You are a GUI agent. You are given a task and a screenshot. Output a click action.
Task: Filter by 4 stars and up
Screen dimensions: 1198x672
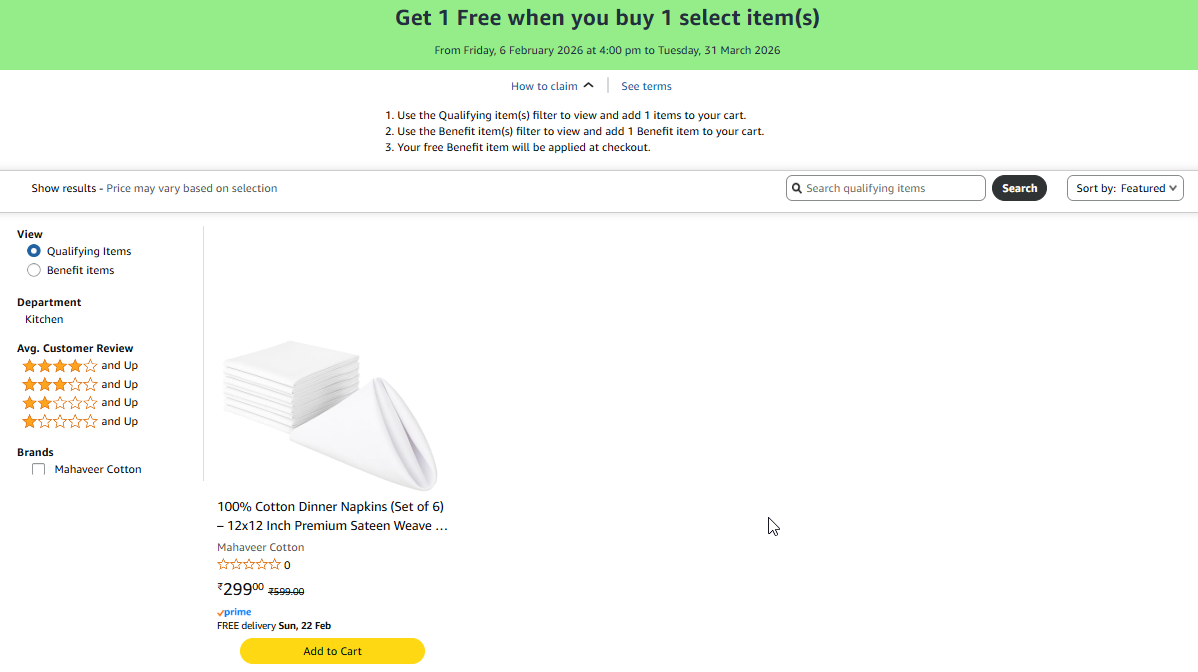pyautogui.click(x=80, y=366)
